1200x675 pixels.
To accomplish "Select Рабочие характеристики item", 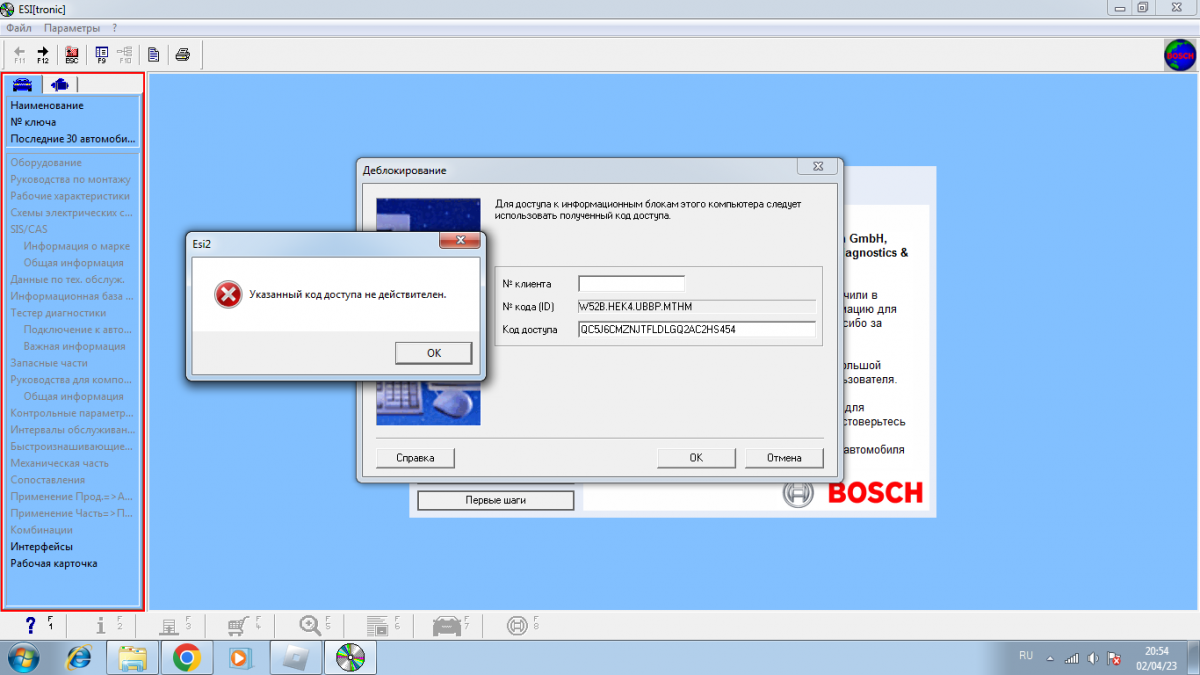I will (70, 196).
